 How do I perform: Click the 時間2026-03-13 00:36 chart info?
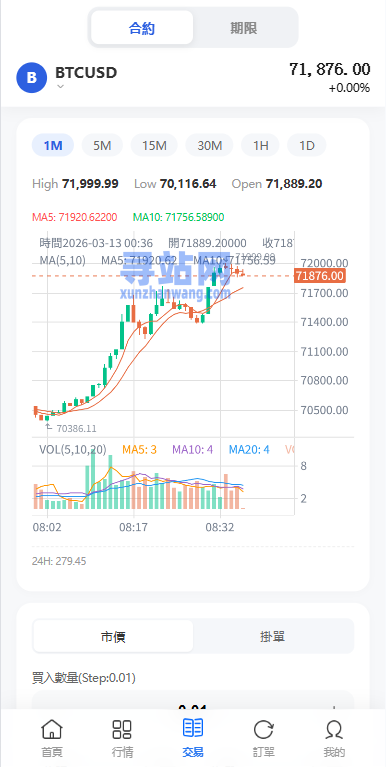pos(96,243)
